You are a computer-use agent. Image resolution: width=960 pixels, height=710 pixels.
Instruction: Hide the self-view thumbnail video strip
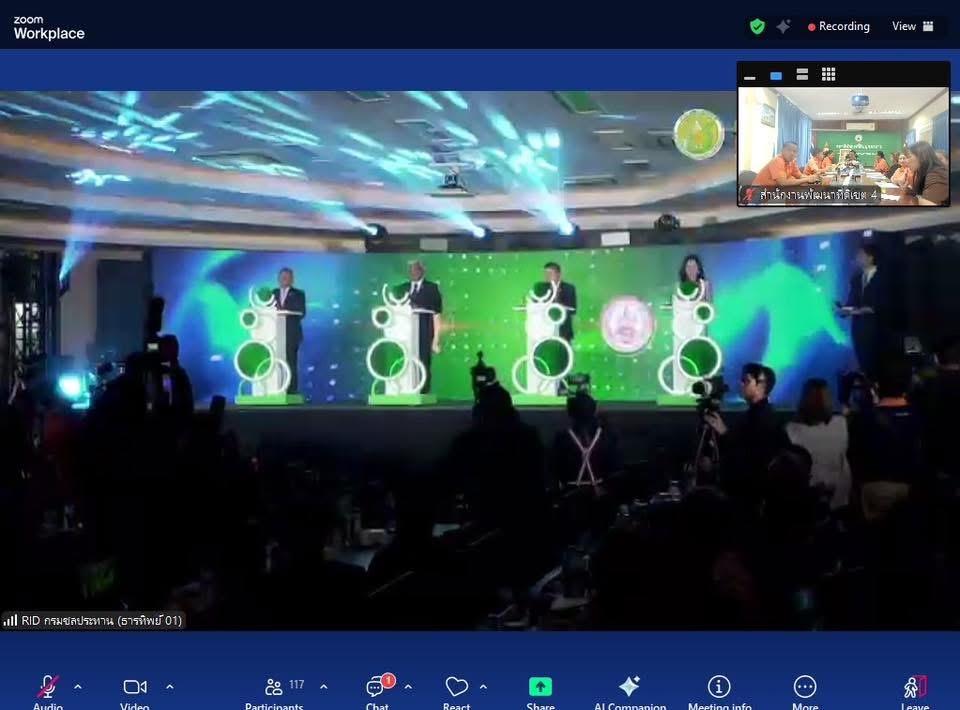coord(750,76)
